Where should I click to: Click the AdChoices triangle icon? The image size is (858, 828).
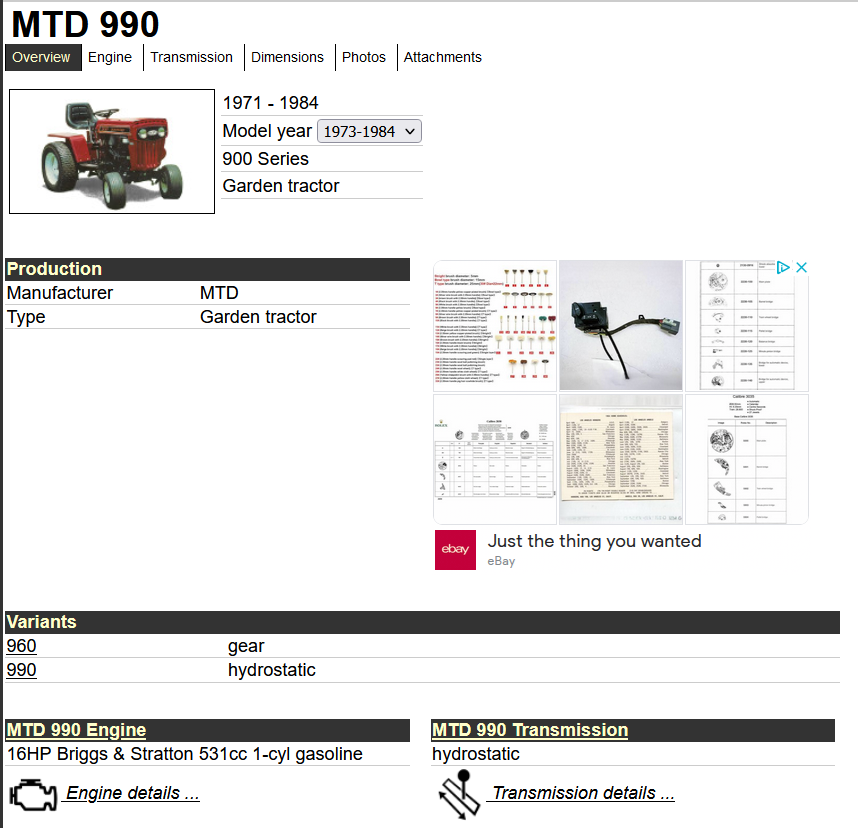(783, 268)
